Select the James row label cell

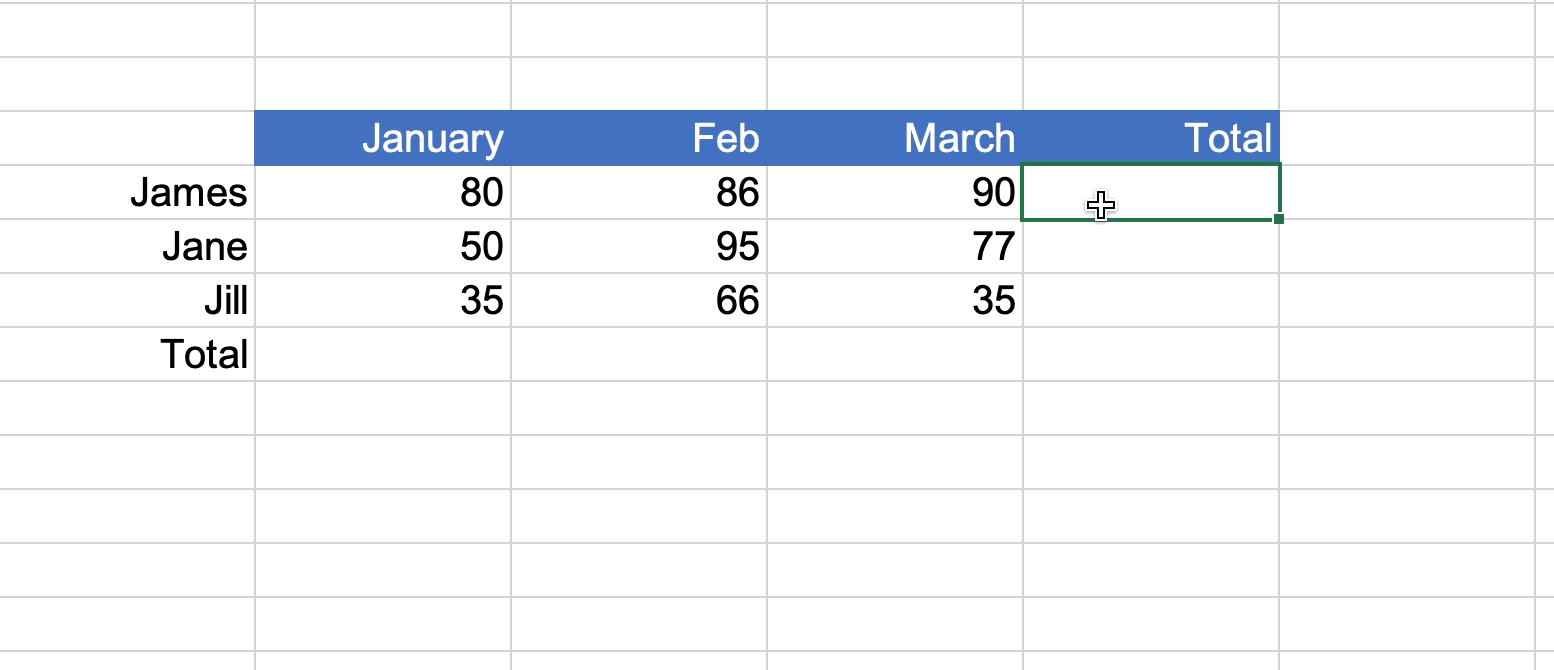coord(128,192)
